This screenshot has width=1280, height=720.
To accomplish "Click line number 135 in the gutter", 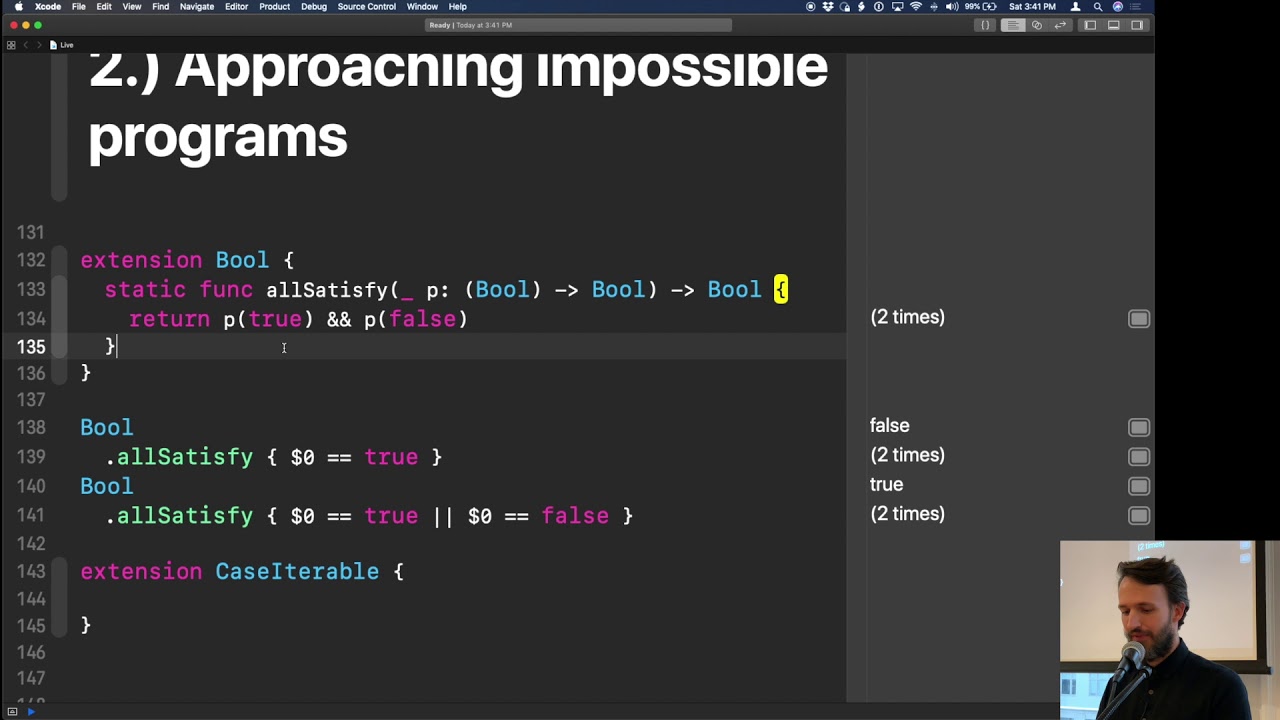I will (x=31, y=346).
